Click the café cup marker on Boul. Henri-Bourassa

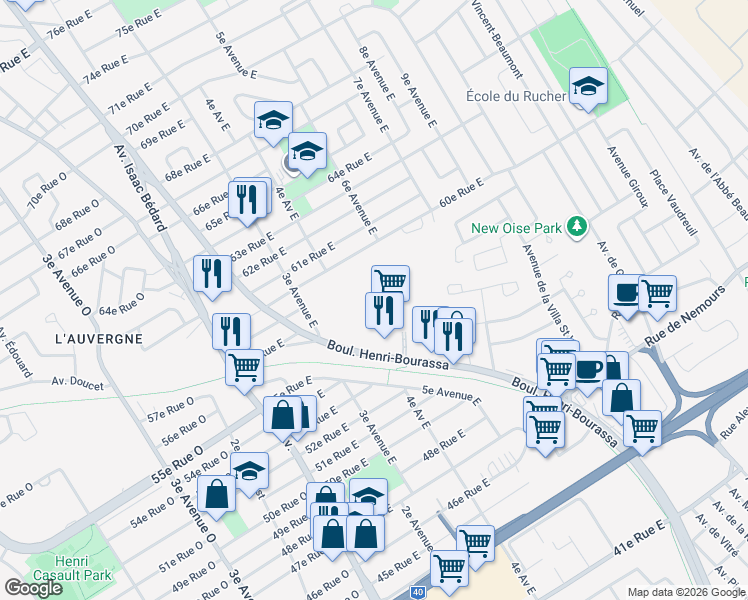pos(591,374)
